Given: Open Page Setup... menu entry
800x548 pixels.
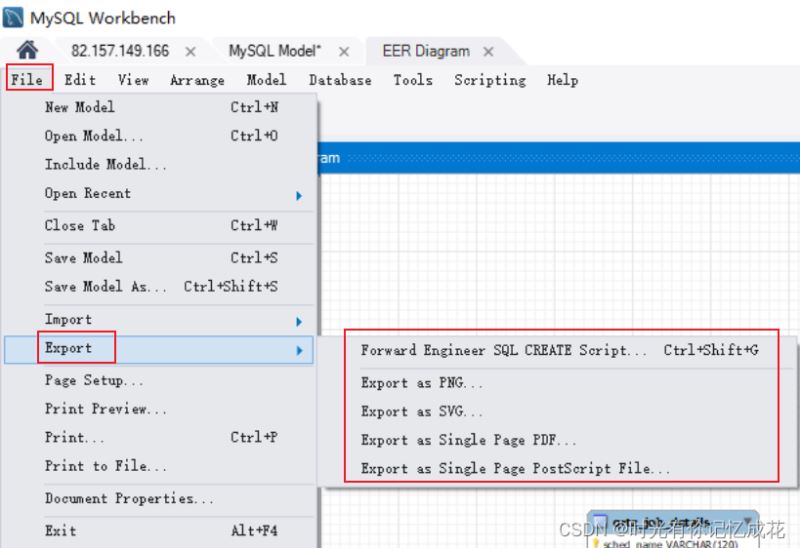Looking at the screenshot, I should tap(159, 381).
